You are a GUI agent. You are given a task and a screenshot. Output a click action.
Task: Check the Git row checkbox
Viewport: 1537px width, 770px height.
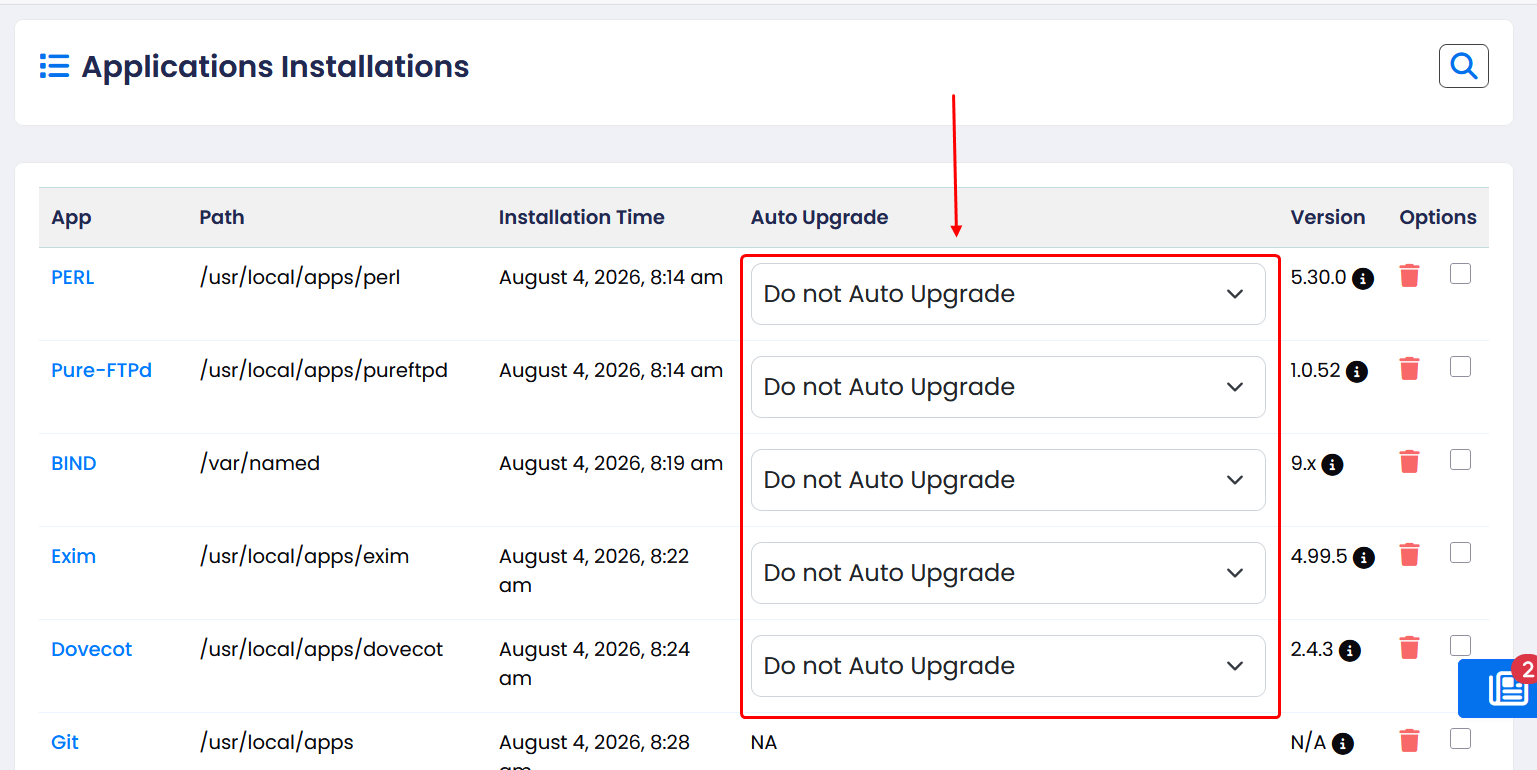point(1460,739)
